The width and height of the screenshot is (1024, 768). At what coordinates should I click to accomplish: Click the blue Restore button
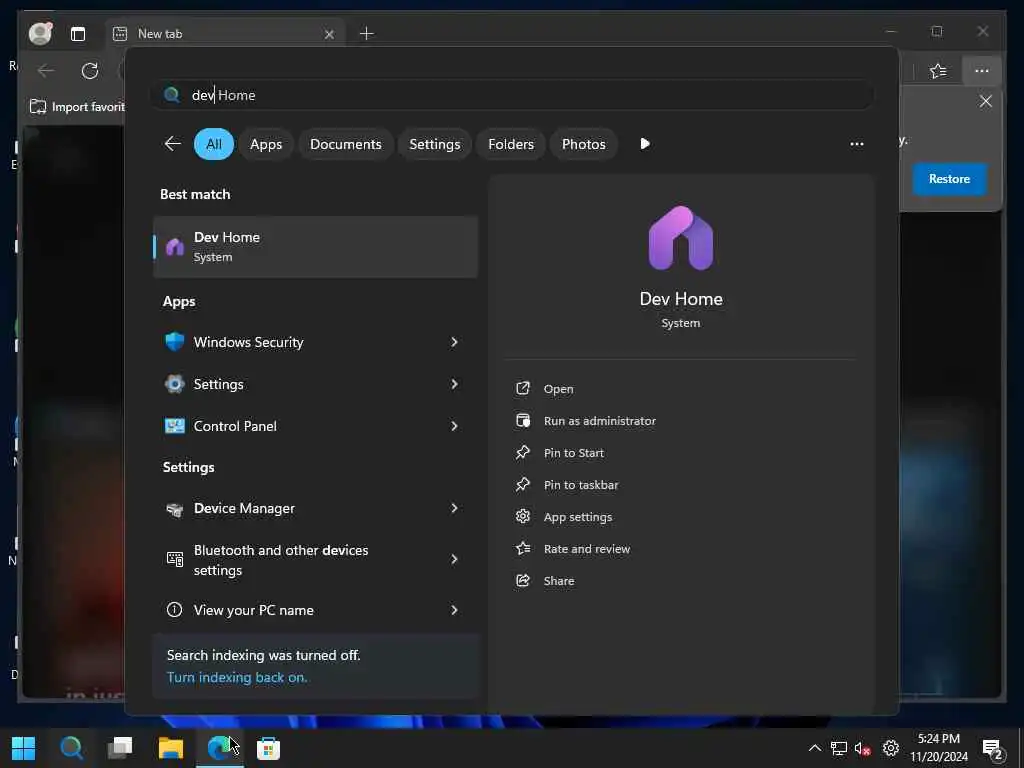tap(949, 179)
